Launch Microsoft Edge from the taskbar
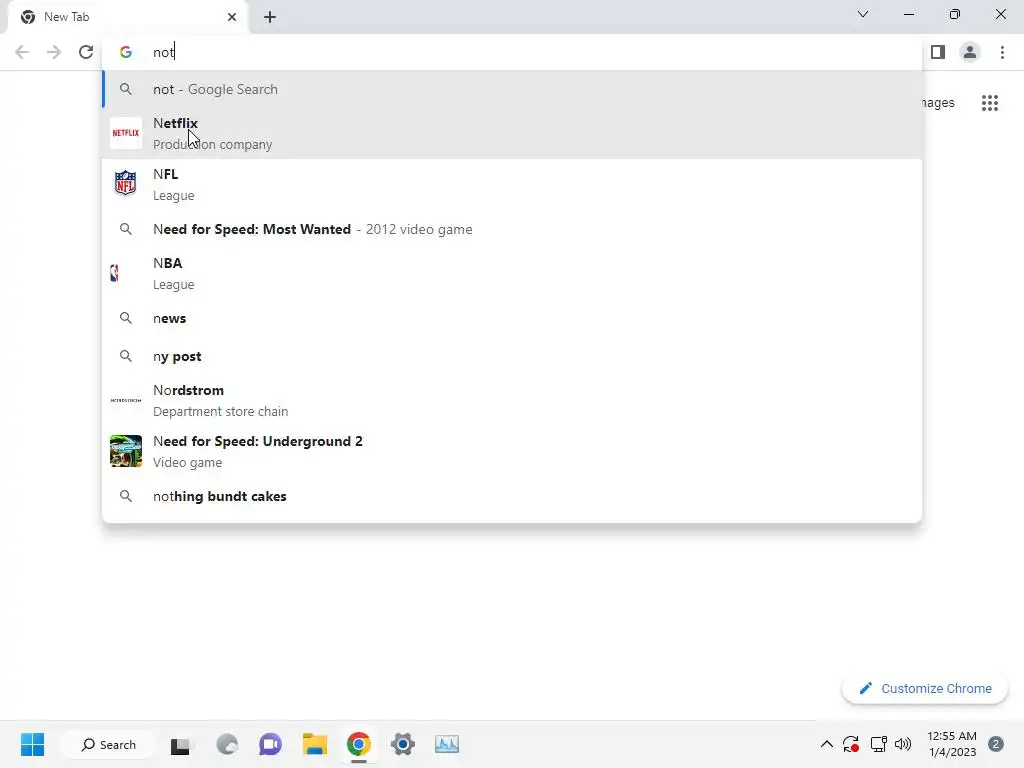The width and height of the screenshot is (1024, 768). point(227,744)
